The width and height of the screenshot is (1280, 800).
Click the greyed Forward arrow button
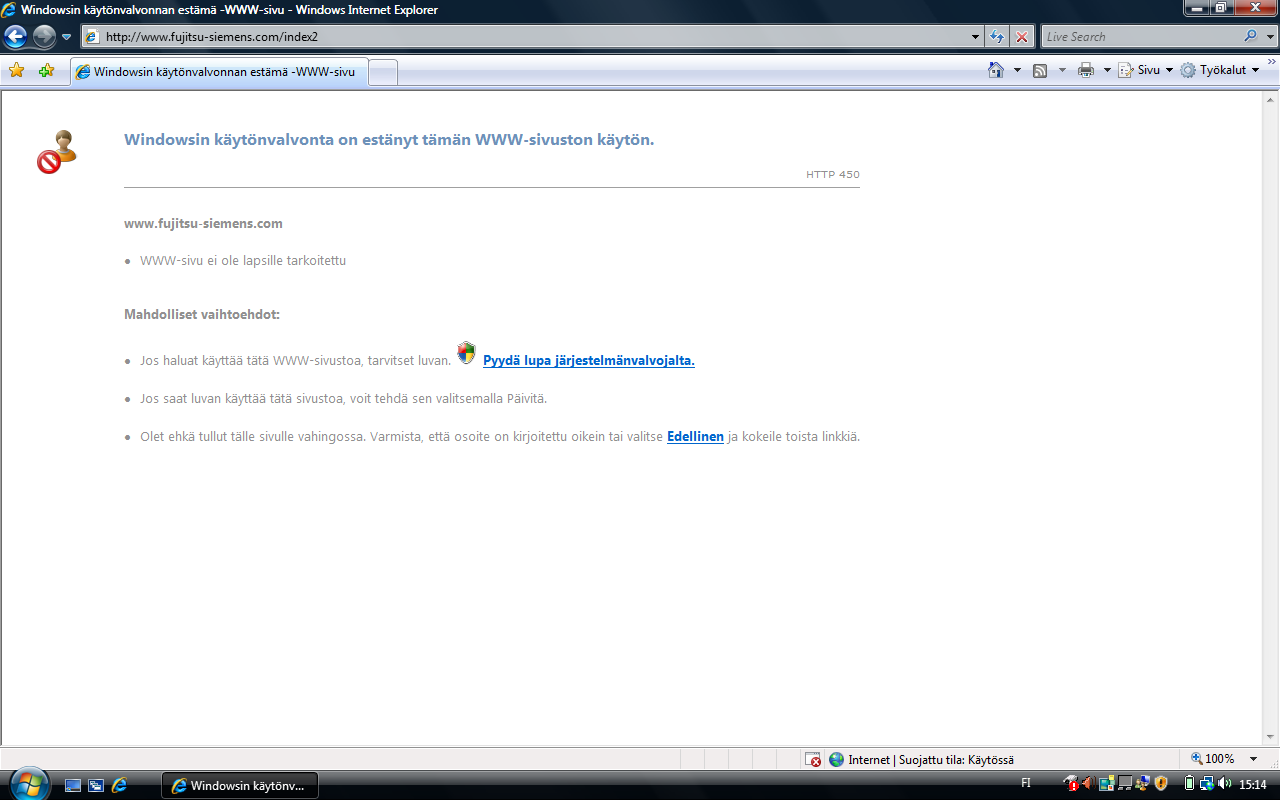[x=44, y=37]
